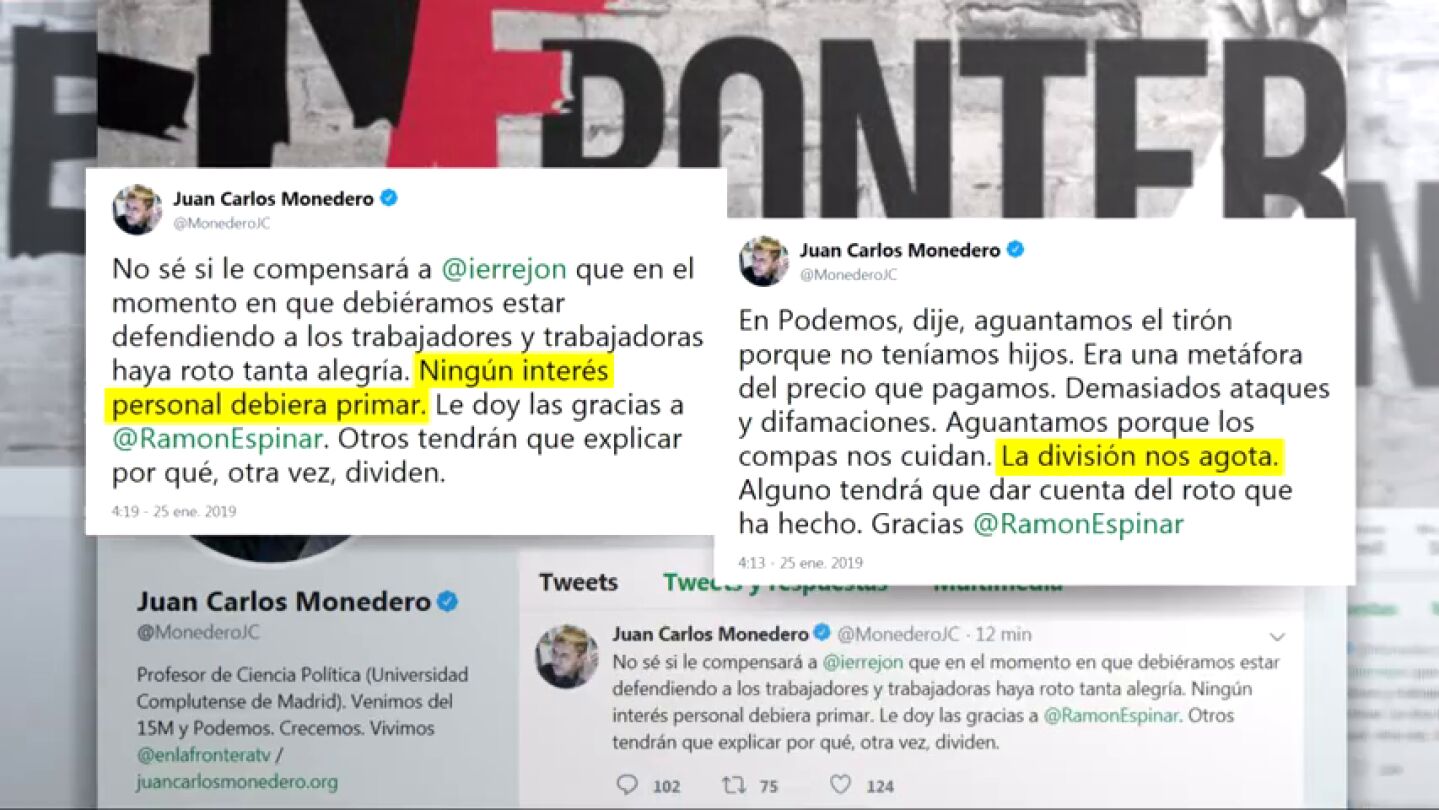The height and width of the screenshot is (810, 1439).
Task: Switch to the Tweets tab
Action: pos(578,582)
